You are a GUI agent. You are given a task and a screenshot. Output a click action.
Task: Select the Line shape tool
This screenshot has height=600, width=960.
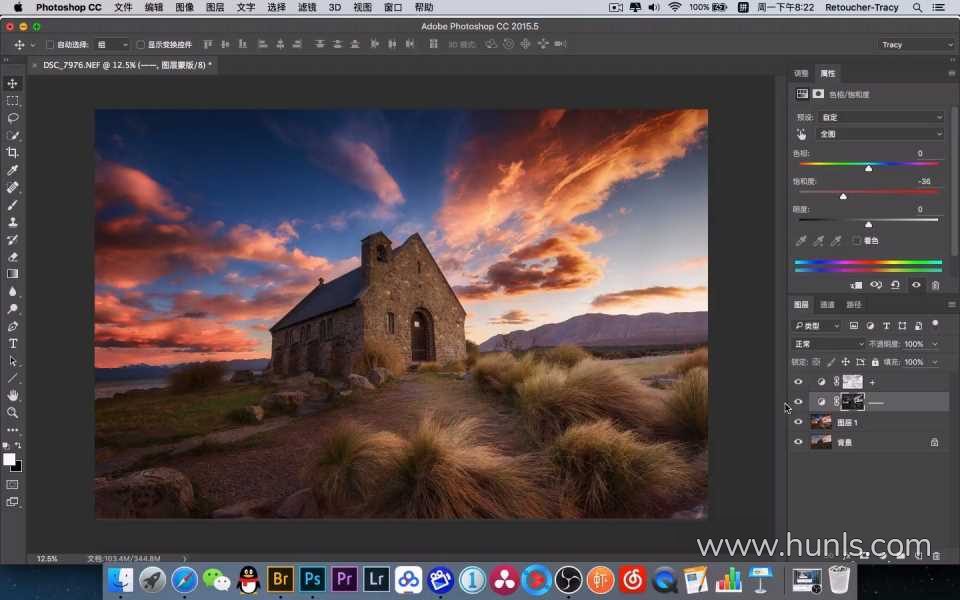click(12, 378)
